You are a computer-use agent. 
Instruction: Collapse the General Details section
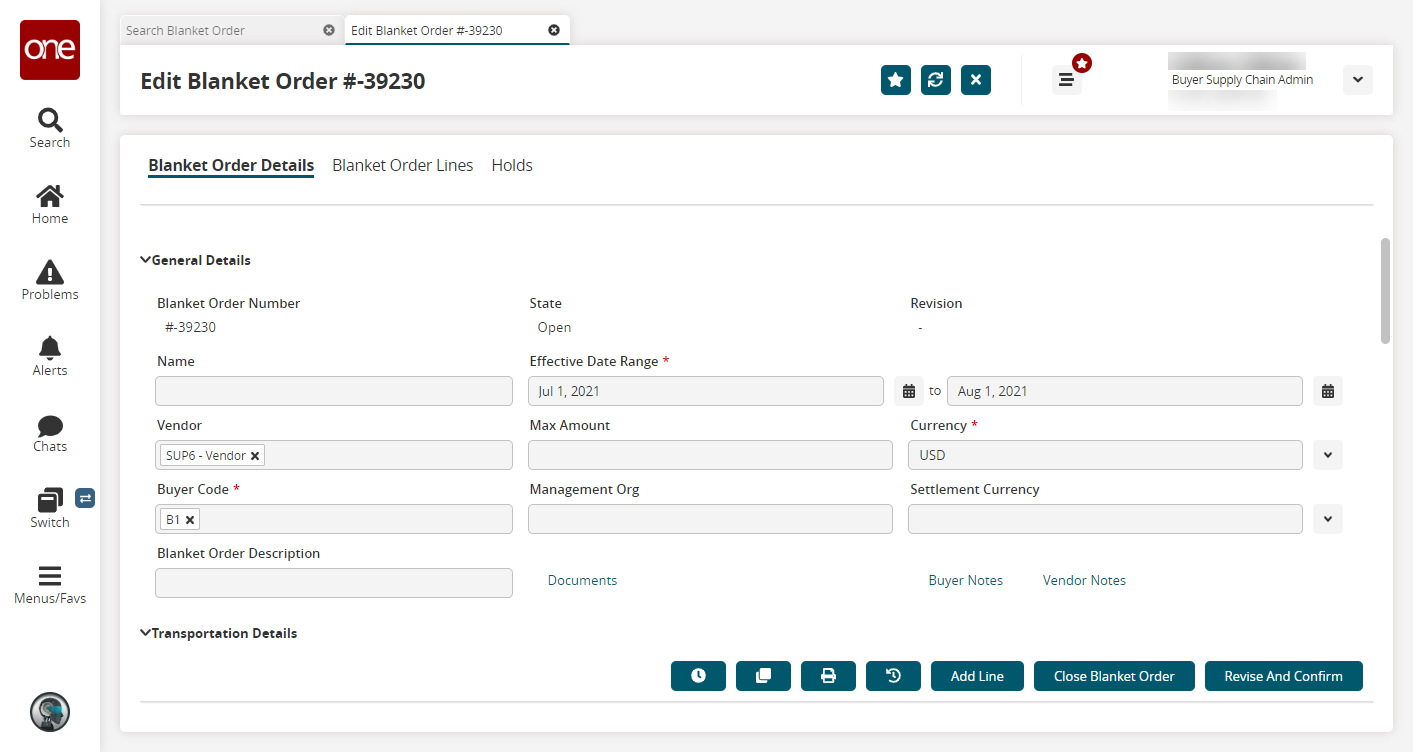click(x=146, y=260)
